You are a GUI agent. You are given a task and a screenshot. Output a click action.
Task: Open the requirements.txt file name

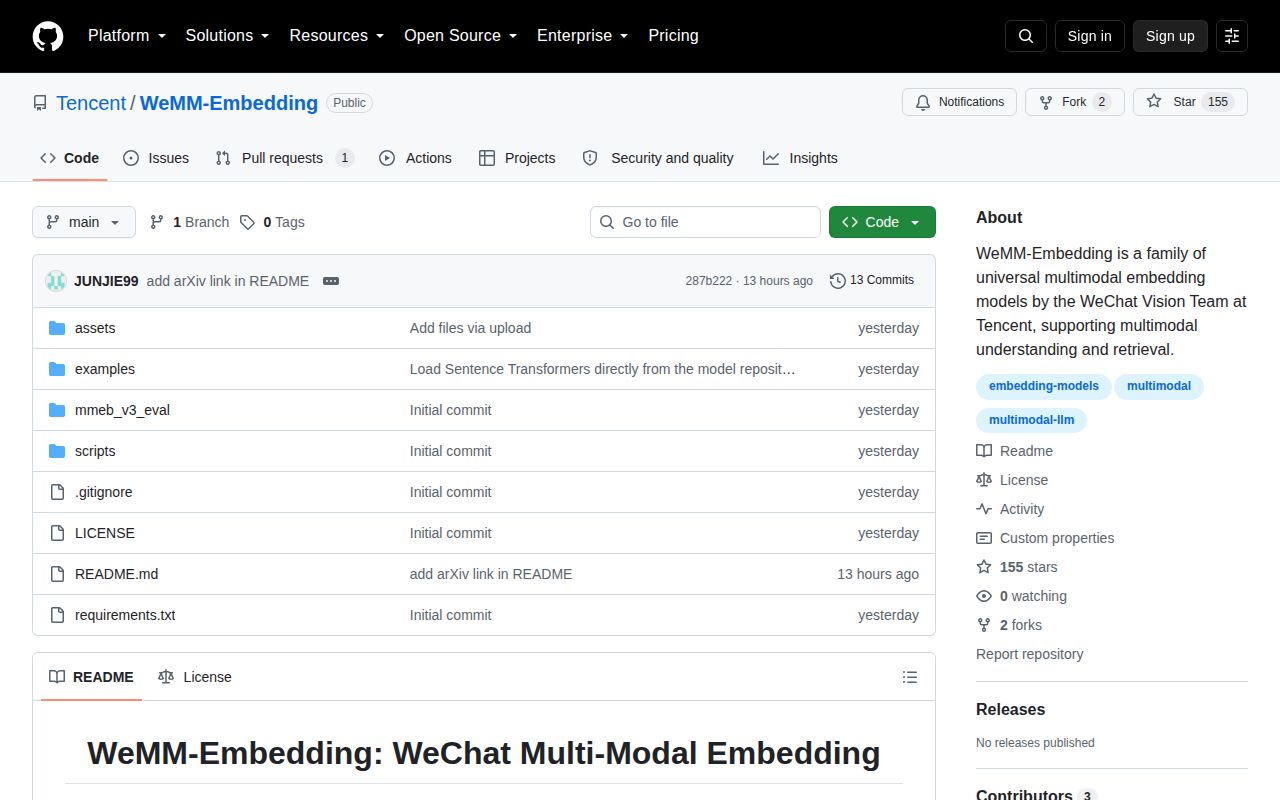click(x=125, y=615)
